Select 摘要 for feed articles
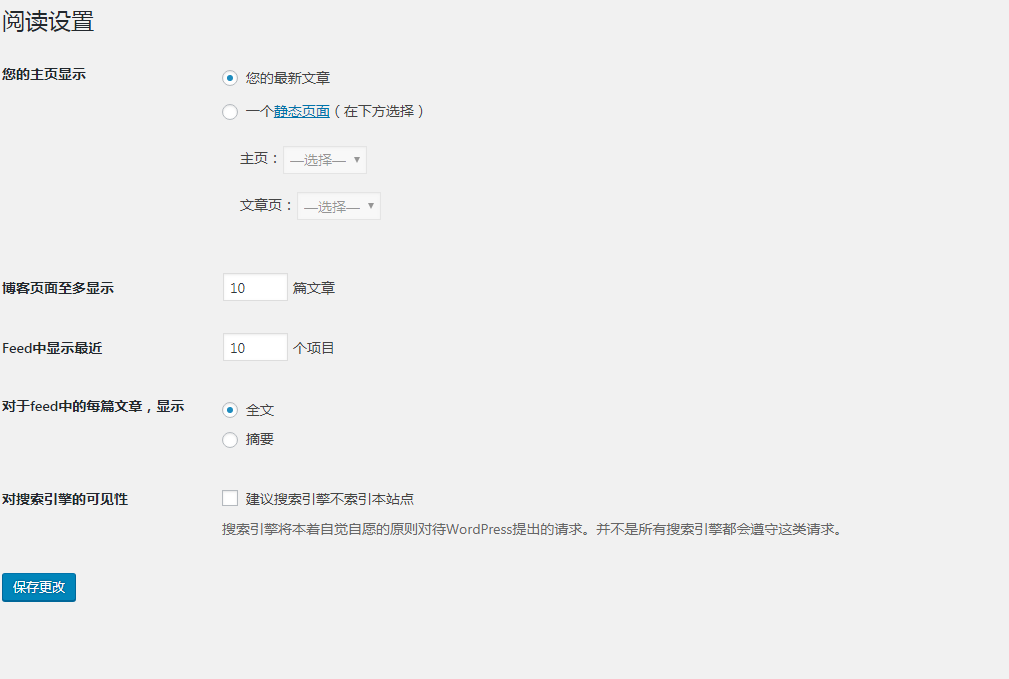The image size is (1009, 679). tap(230, 440)
